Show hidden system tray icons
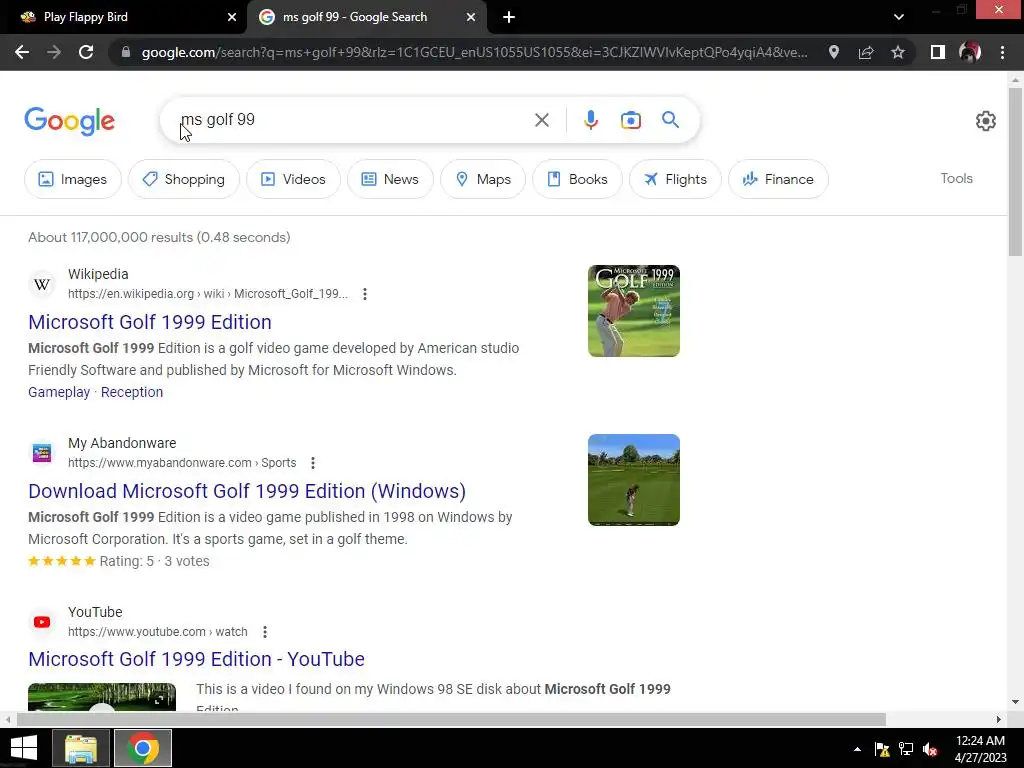1024x768 pixels. pyautogui.click(x=857, y=749)
